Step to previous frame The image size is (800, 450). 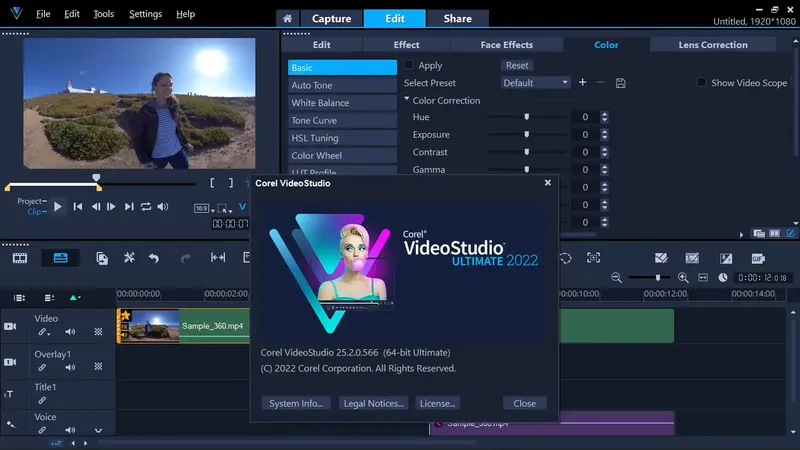click(95, 207)
